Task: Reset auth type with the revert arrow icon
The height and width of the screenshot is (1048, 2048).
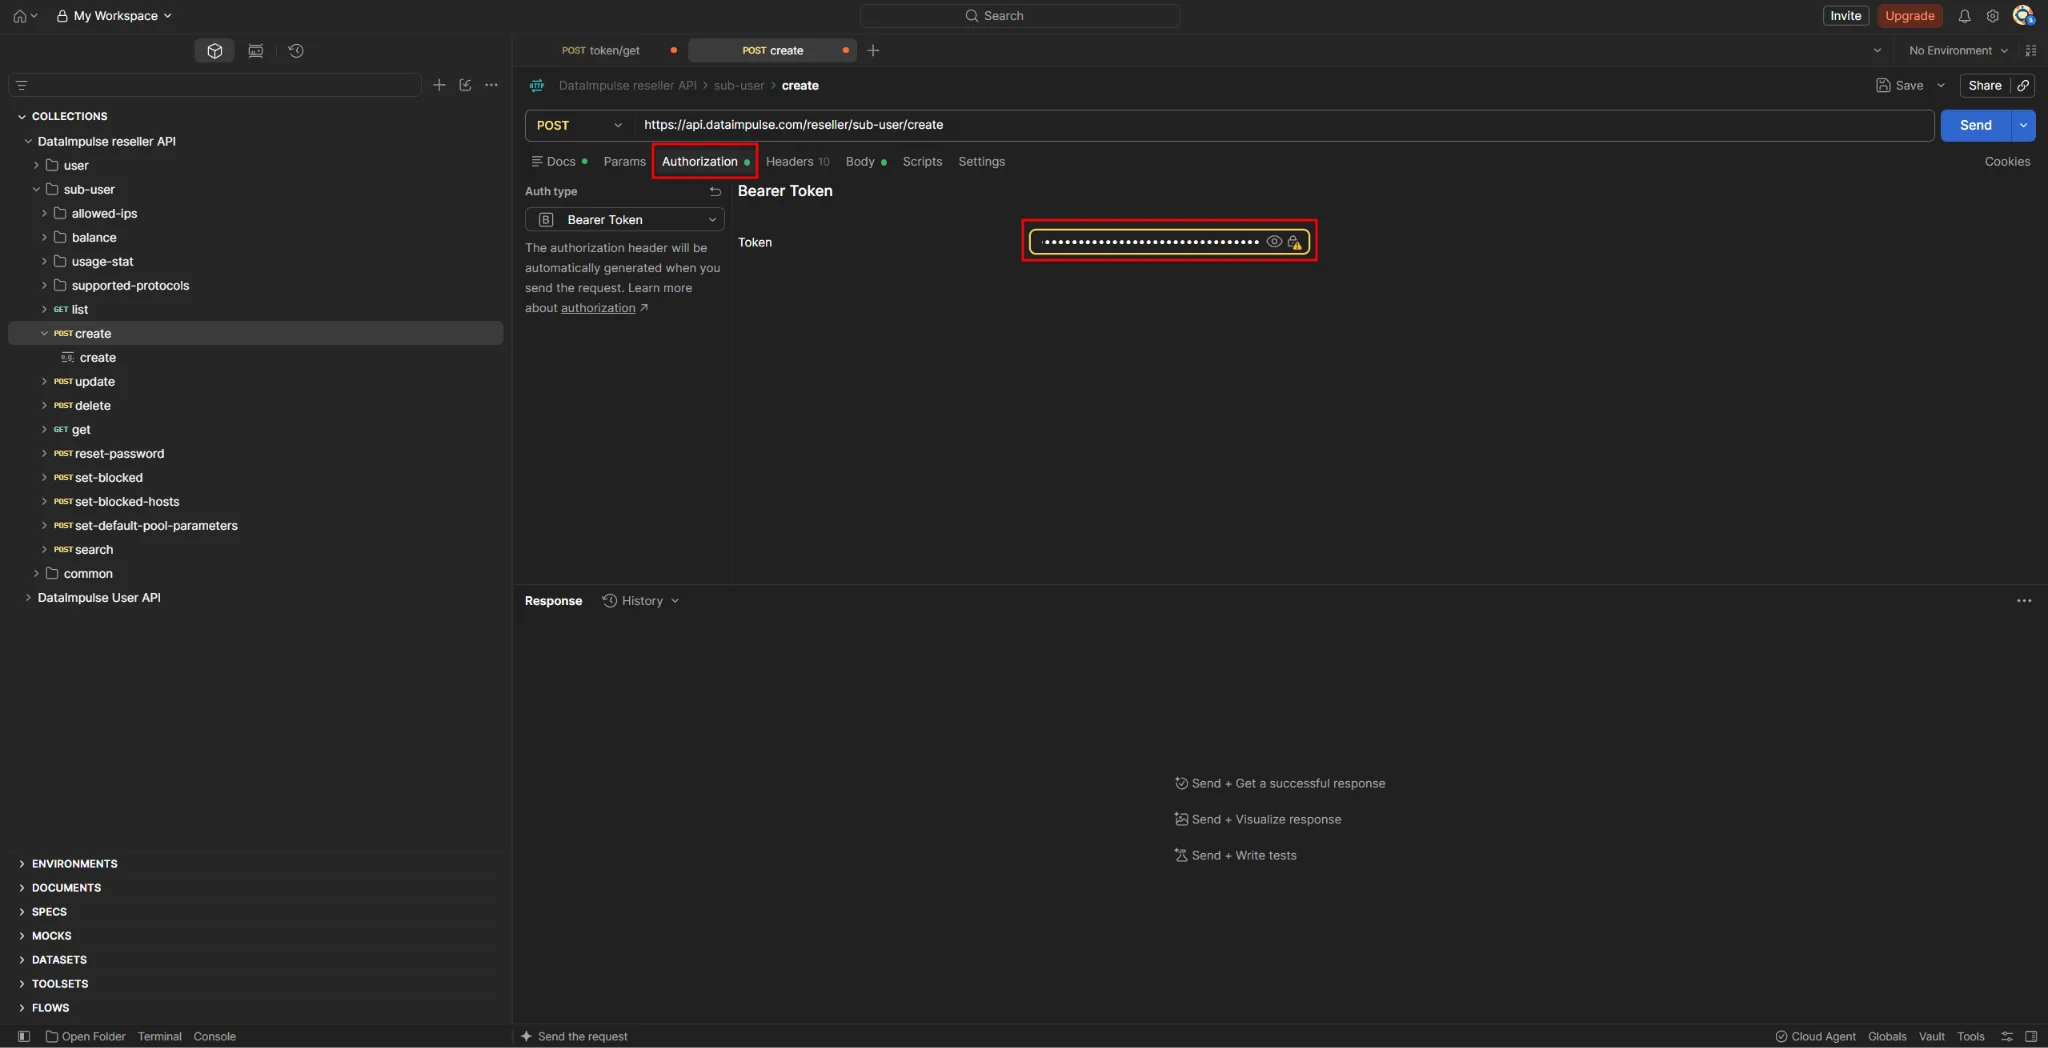Action: (715, 191)
